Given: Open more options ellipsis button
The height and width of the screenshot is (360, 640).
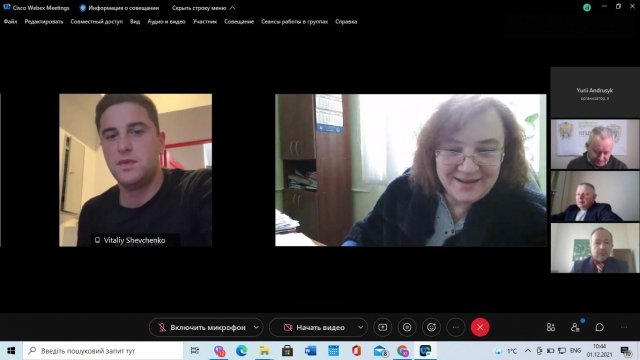Looking at the screenshot, I should pos(456,327).
